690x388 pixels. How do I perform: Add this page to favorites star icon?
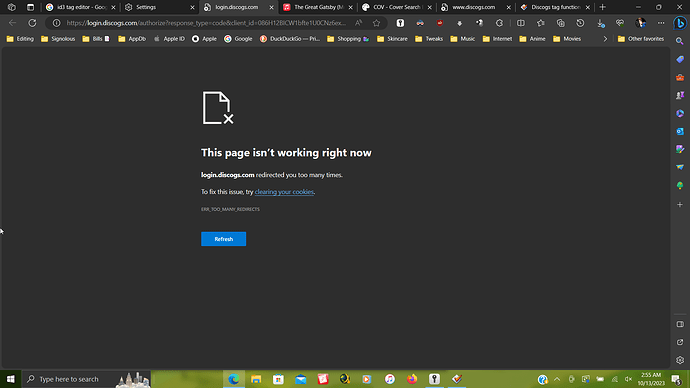[376, 23]
